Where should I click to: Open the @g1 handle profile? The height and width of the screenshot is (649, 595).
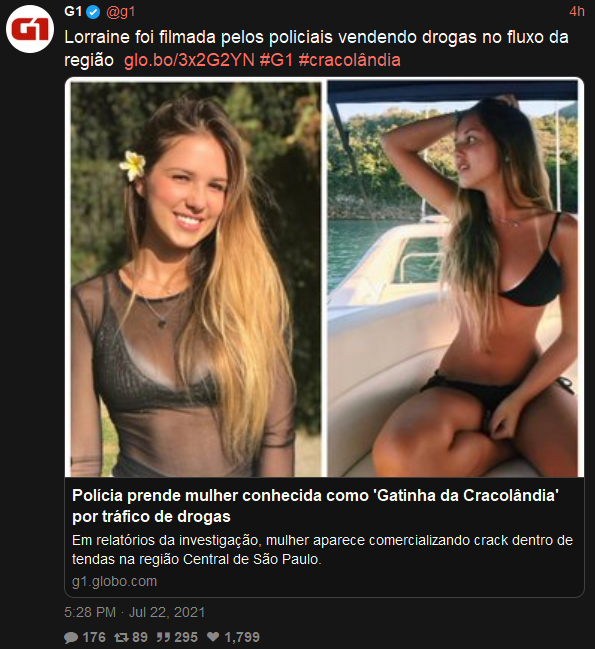120,12
